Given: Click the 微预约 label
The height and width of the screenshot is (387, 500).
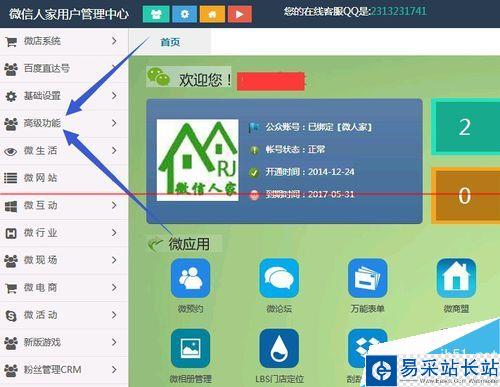Looking at the screenshot, I should [x=190, y=309].
